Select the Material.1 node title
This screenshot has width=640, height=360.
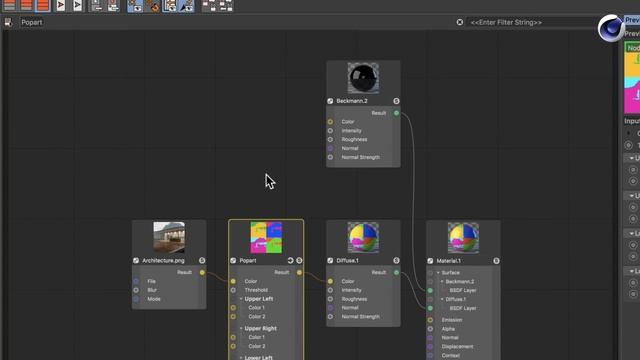(449, 261)
